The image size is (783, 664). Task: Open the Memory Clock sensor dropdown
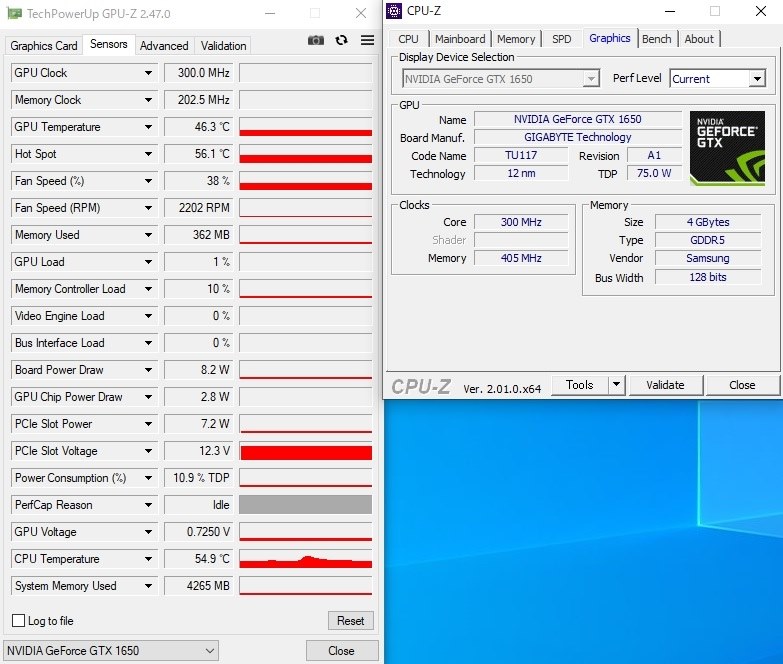pos(148,100)
